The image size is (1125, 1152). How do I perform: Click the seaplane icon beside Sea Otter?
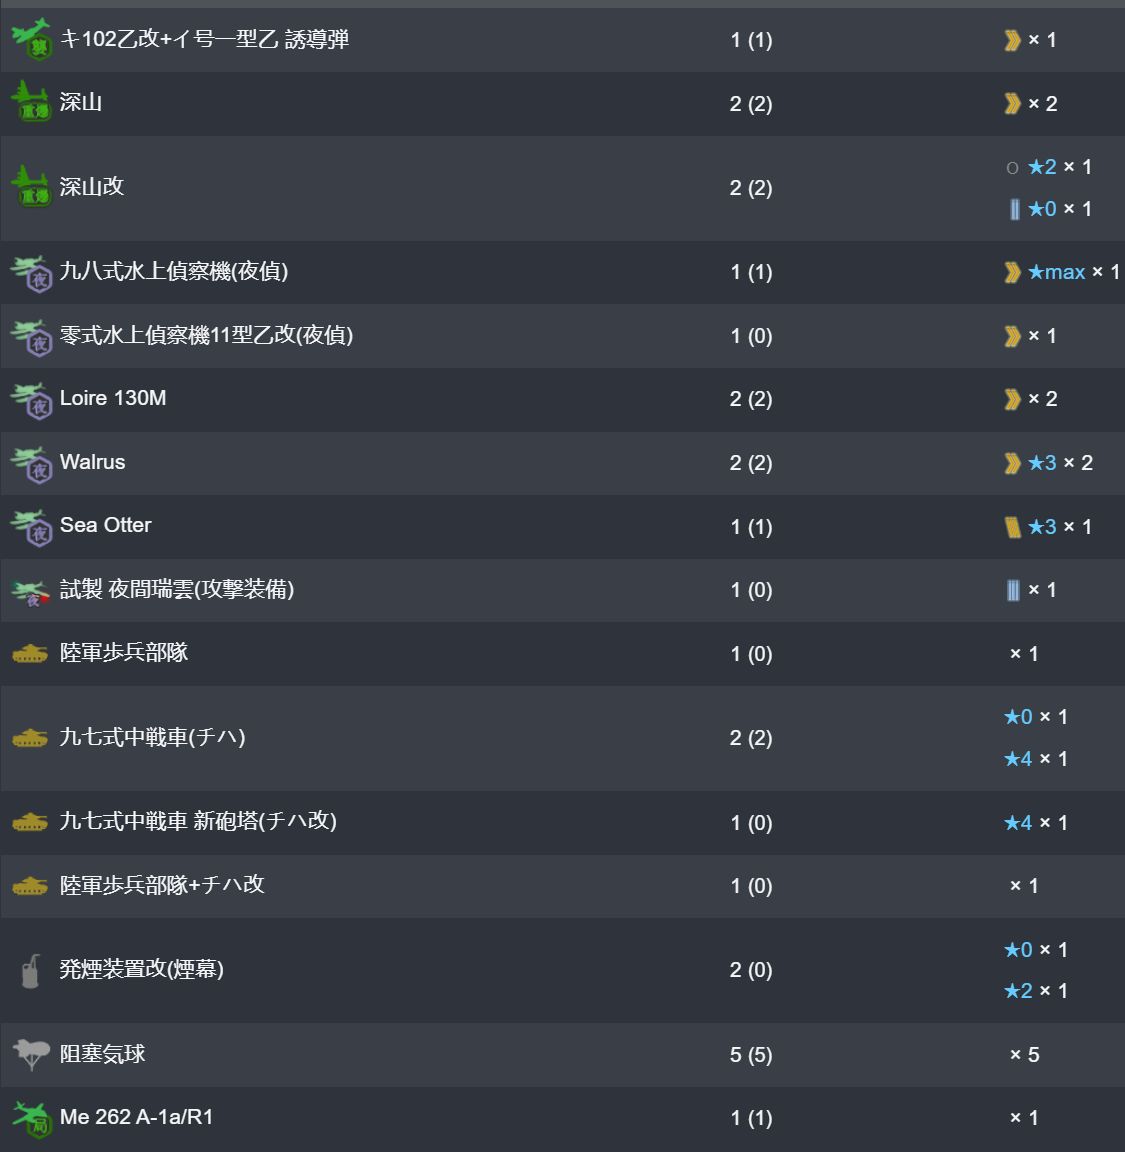point(32,527)
